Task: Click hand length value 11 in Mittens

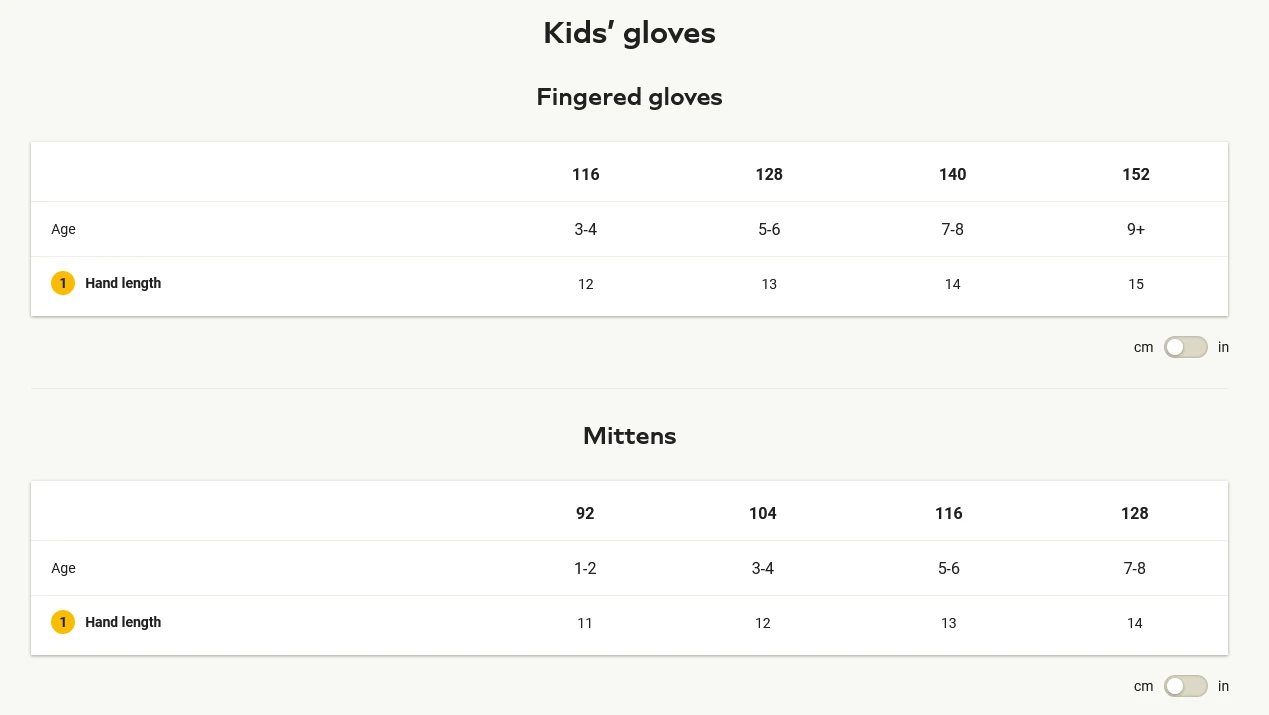Action: click(585, 624)
